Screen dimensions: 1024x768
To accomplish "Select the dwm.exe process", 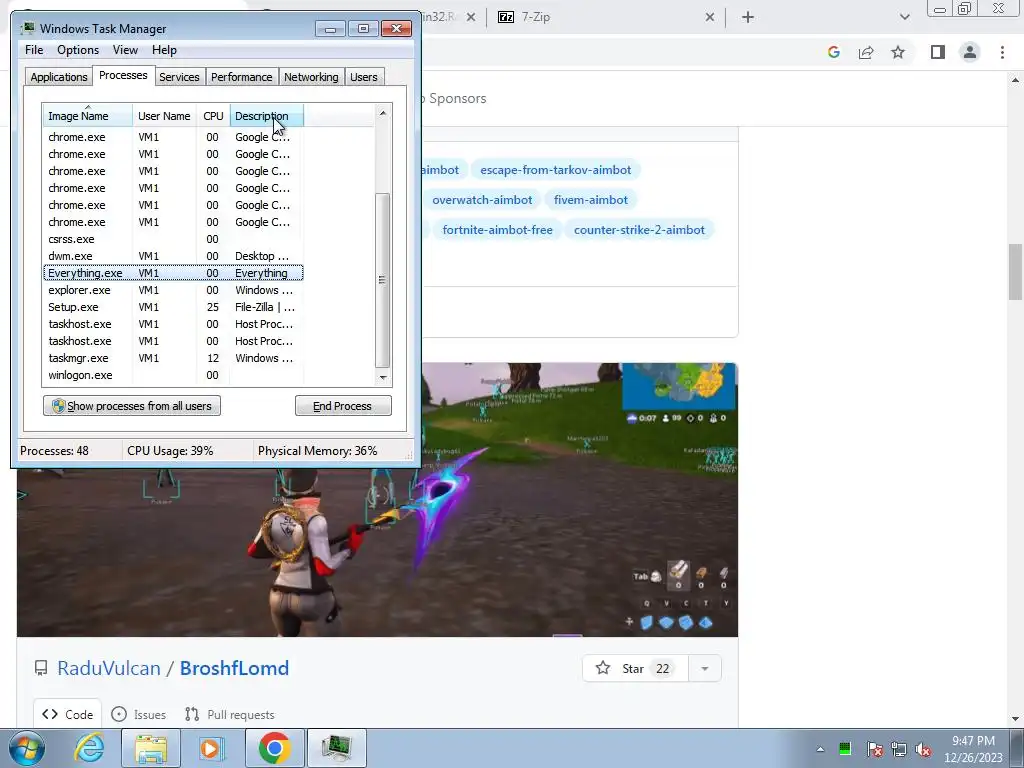I will (x=173, y=256).
